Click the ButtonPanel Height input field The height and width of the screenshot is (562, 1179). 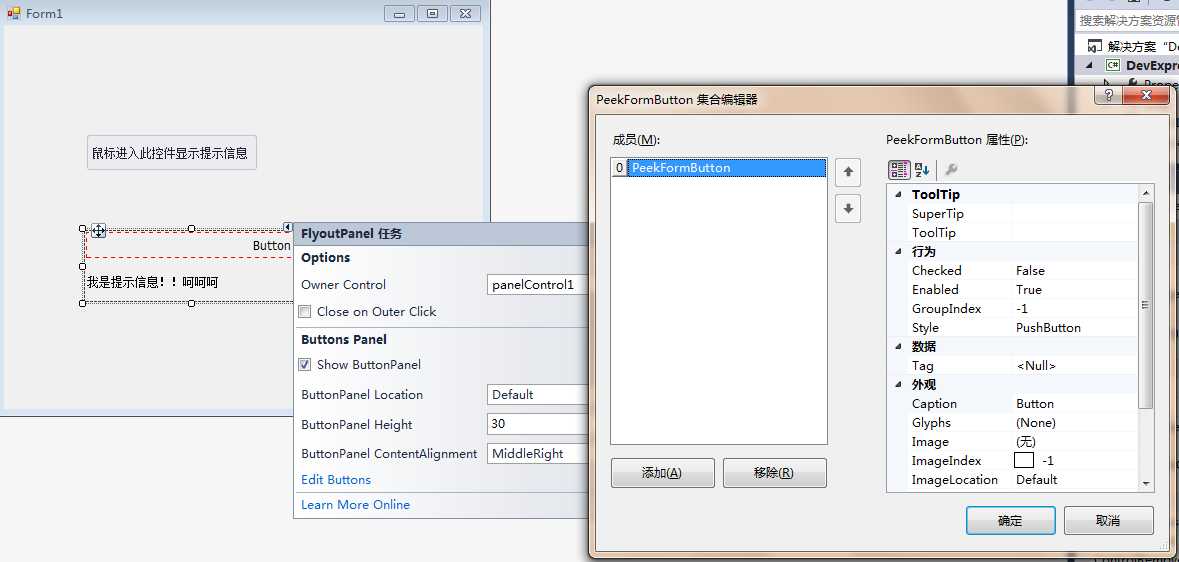(538, 424)
